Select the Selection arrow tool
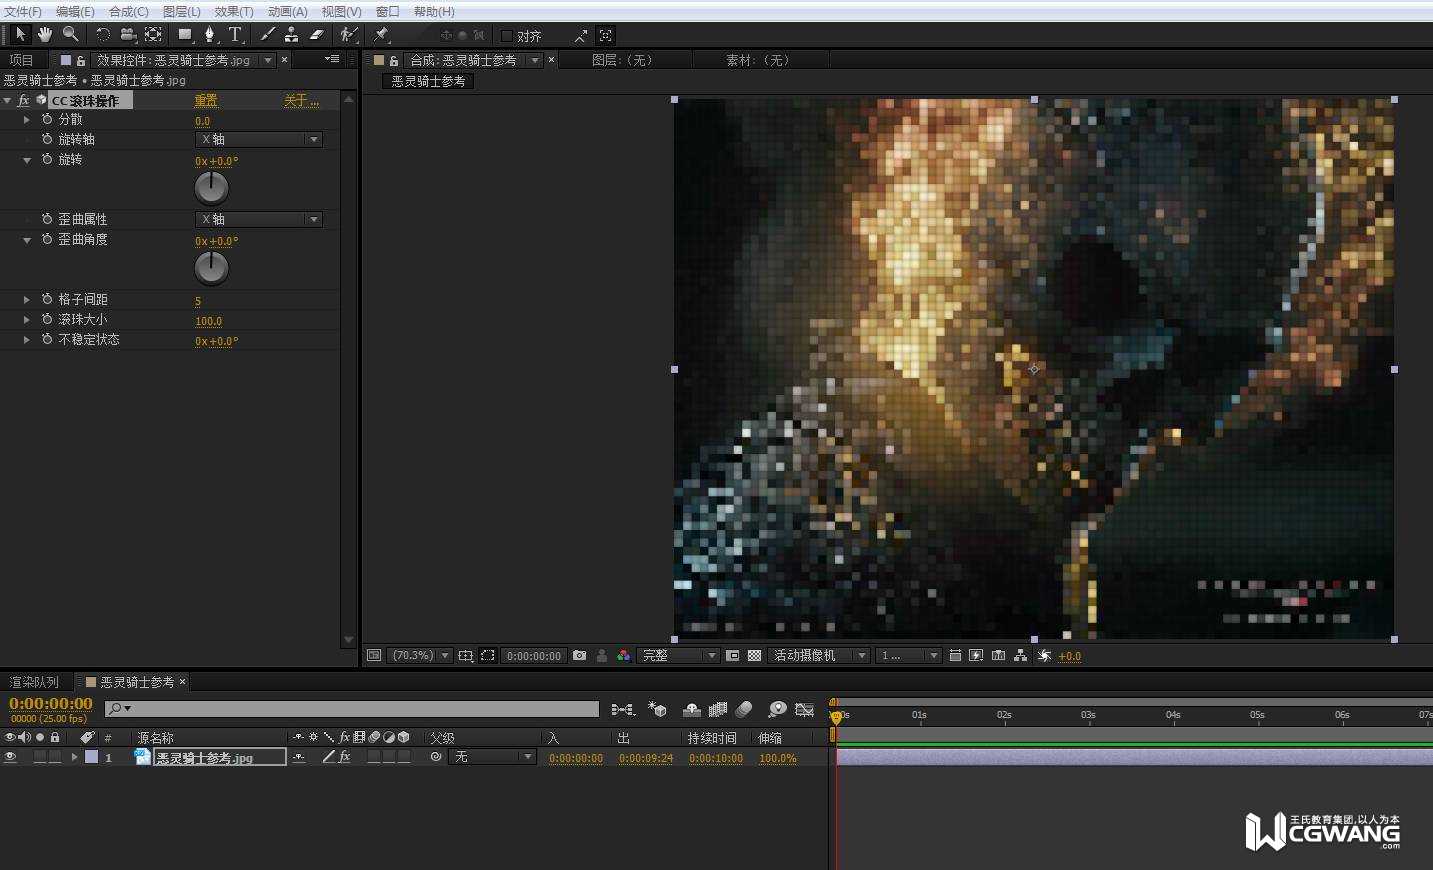Viewport: 1433px width, 870px height. [20, 34]
